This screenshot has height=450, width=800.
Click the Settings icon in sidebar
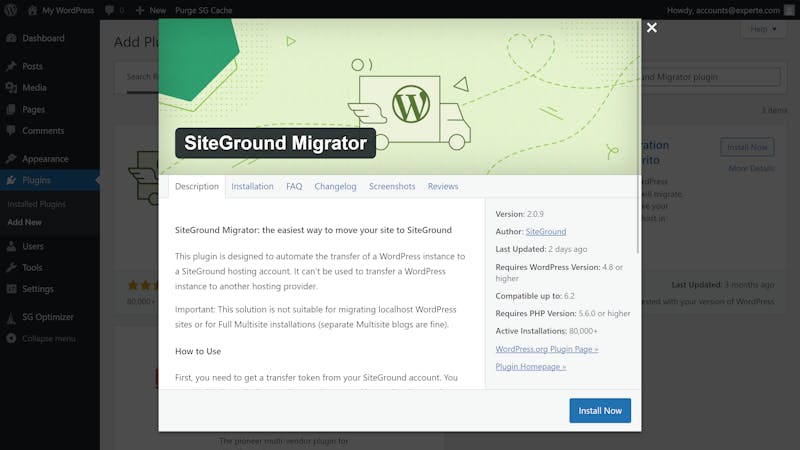tap(11, 289)
